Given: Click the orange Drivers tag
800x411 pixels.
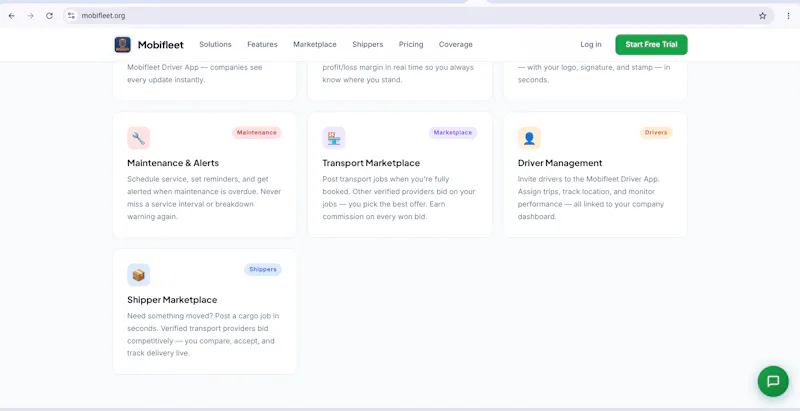Looking at the screenshot, I should pos(656,133).
